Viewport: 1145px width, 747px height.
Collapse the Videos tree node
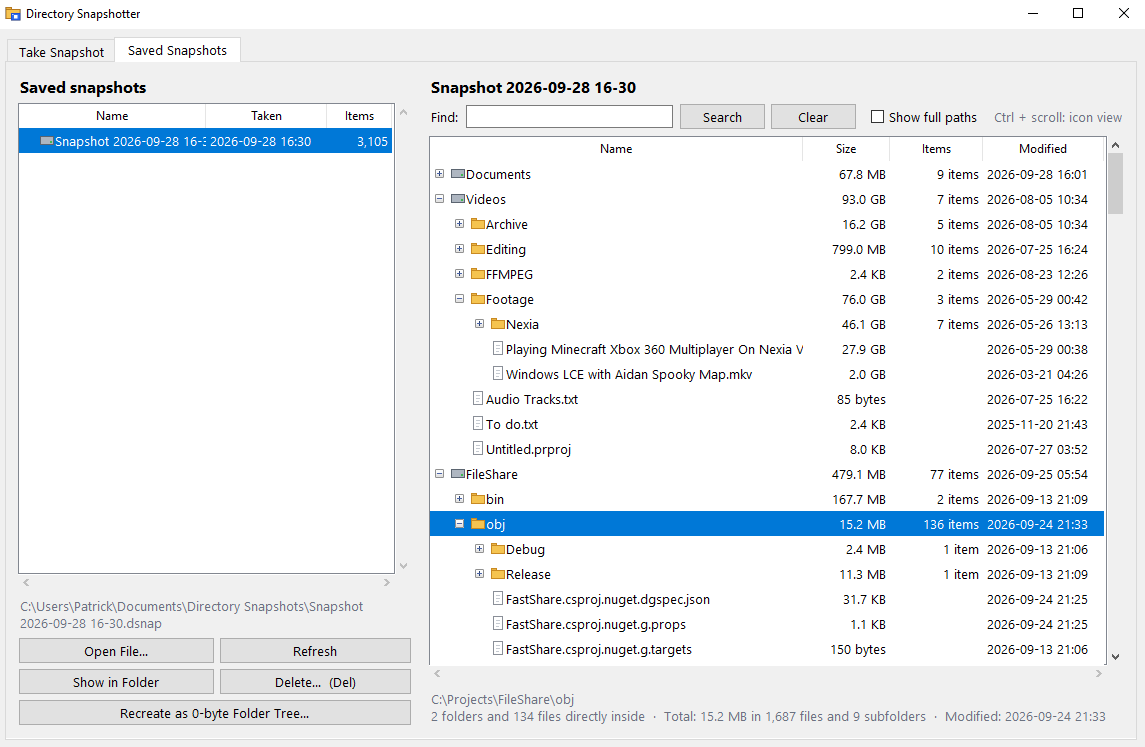click(440, 199)
